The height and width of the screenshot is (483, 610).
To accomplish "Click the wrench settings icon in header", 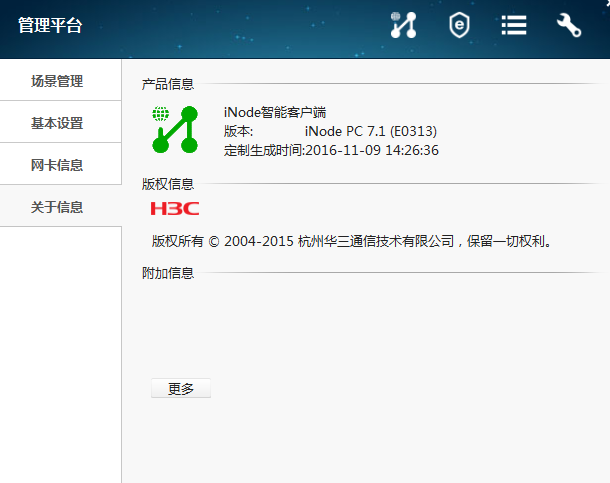I will (x=569, y=25).
